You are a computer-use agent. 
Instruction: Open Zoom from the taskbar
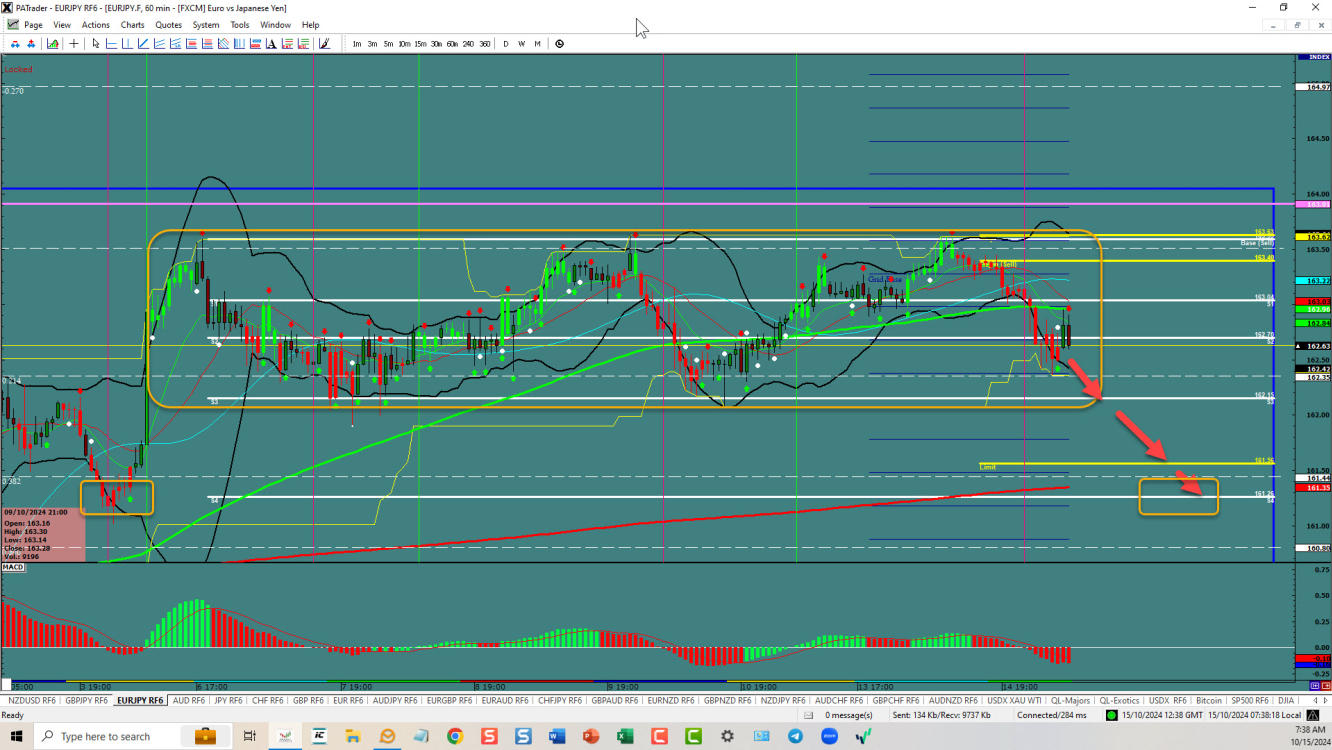coord(829,736)
